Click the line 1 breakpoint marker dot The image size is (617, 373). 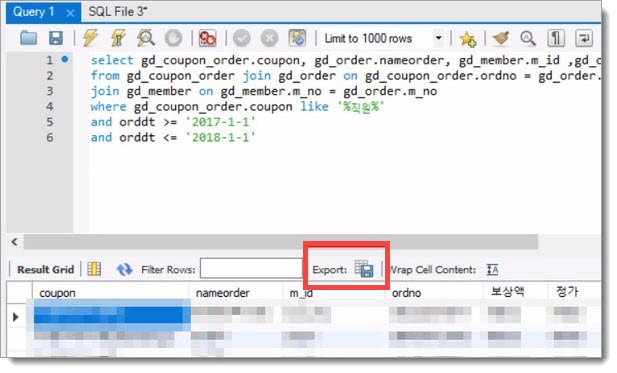point(65,59)
